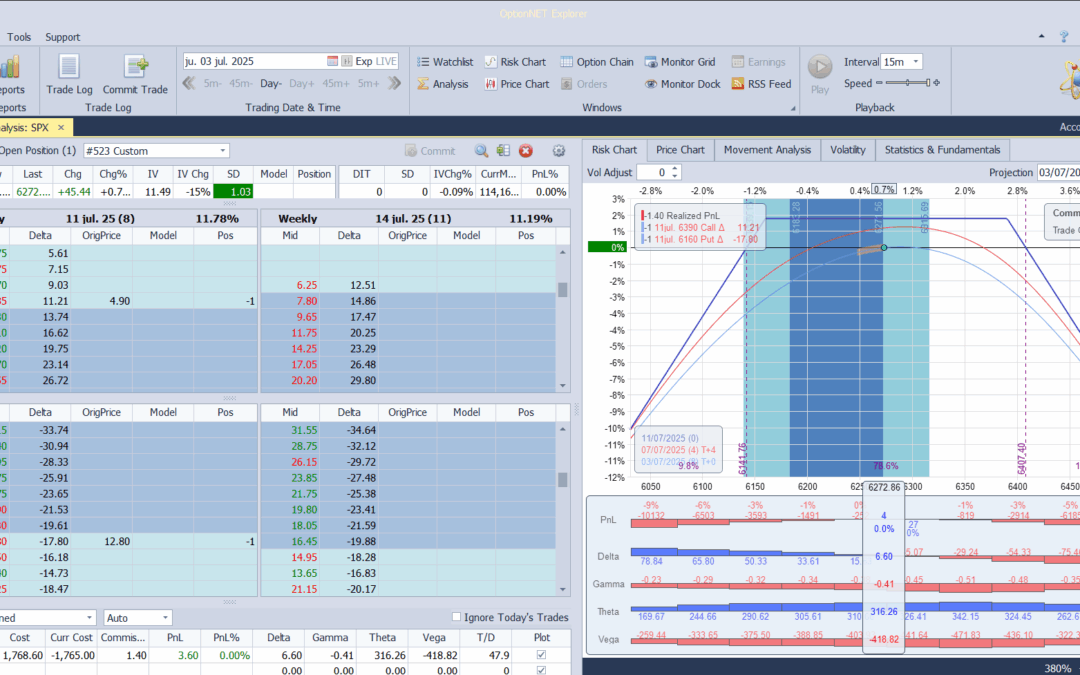Collapse the ribbon with the up arrow
The width and height of the screenshot is (1080, 675).
click(x=1041, y=37)
